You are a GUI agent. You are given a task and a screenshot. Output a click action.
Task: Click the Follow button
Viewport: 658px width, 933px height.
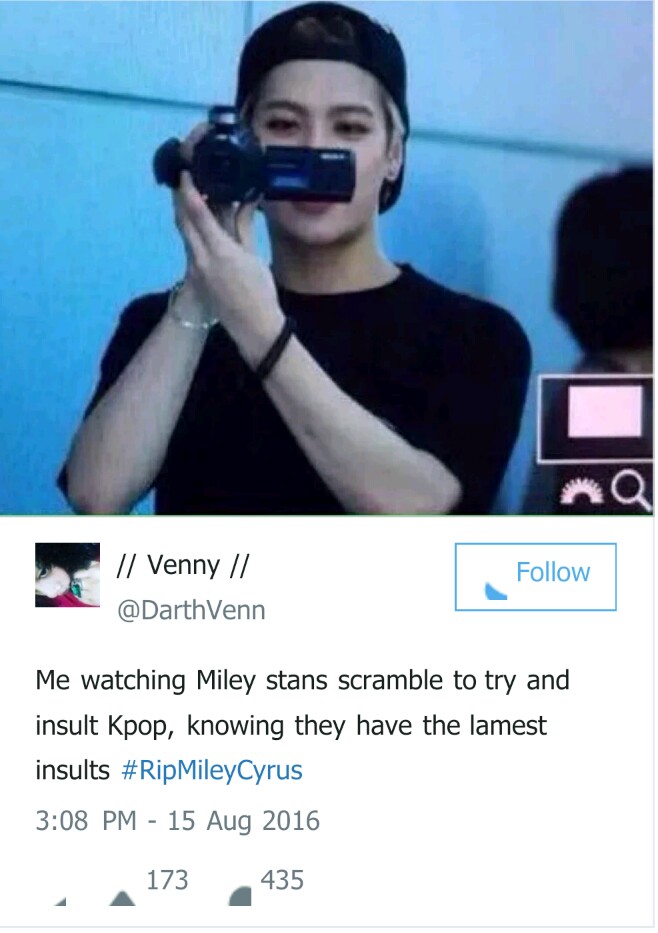coord(535,577)
